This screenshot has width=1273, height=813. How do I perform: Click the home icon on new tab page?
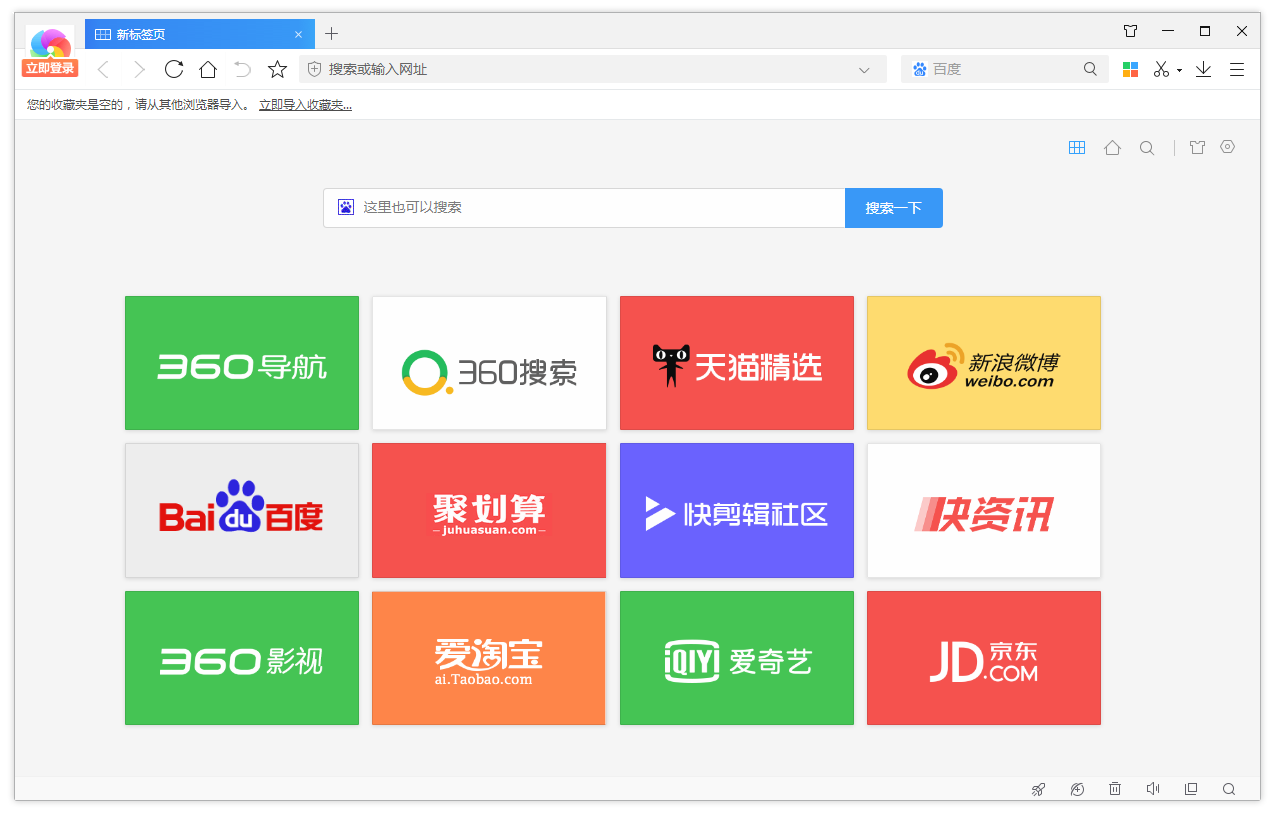tap(1112, 147)
